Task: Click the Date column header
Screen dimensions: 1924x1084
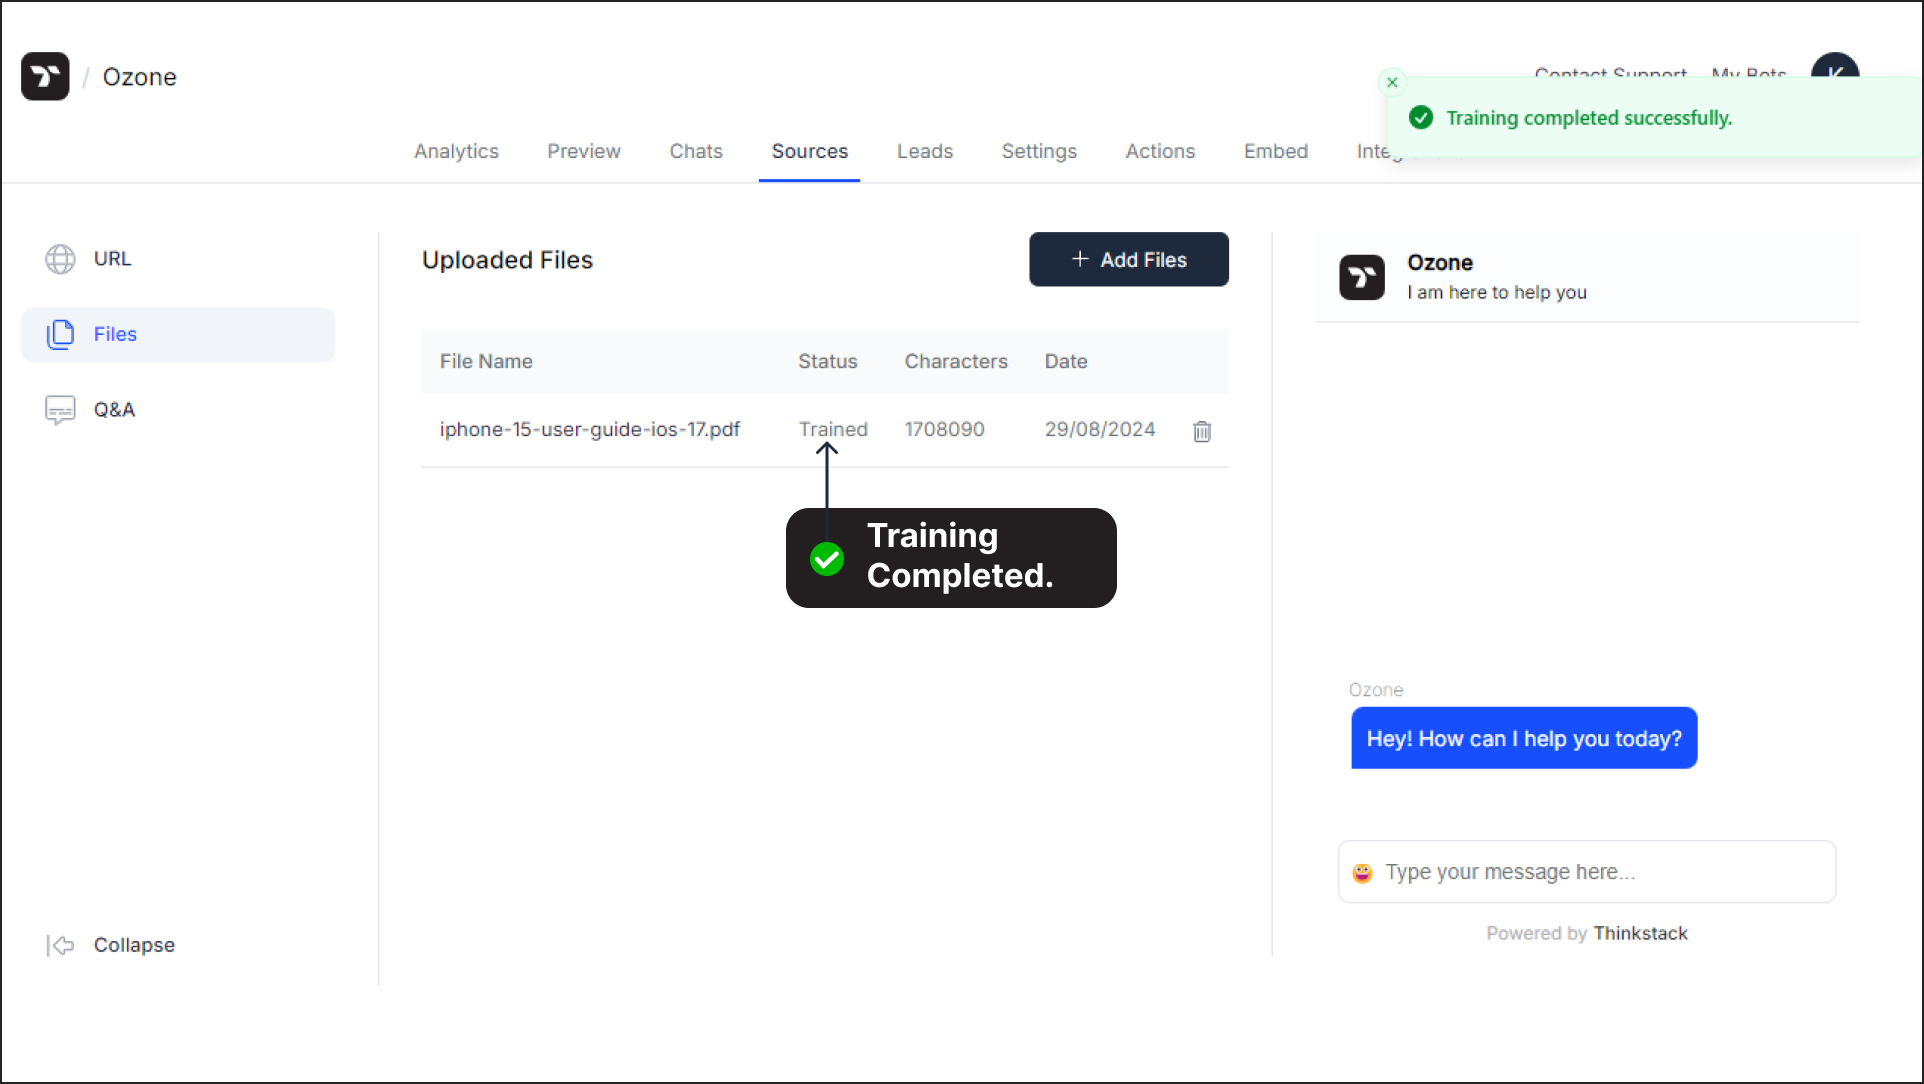Action: 1066,361
